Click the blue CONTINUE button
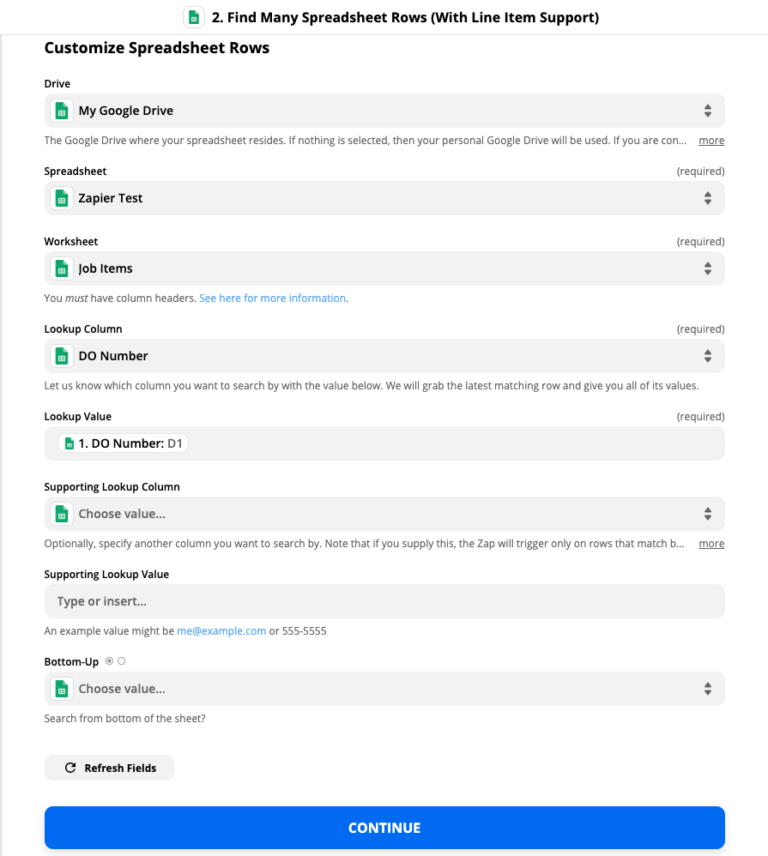 pos(384,828)
